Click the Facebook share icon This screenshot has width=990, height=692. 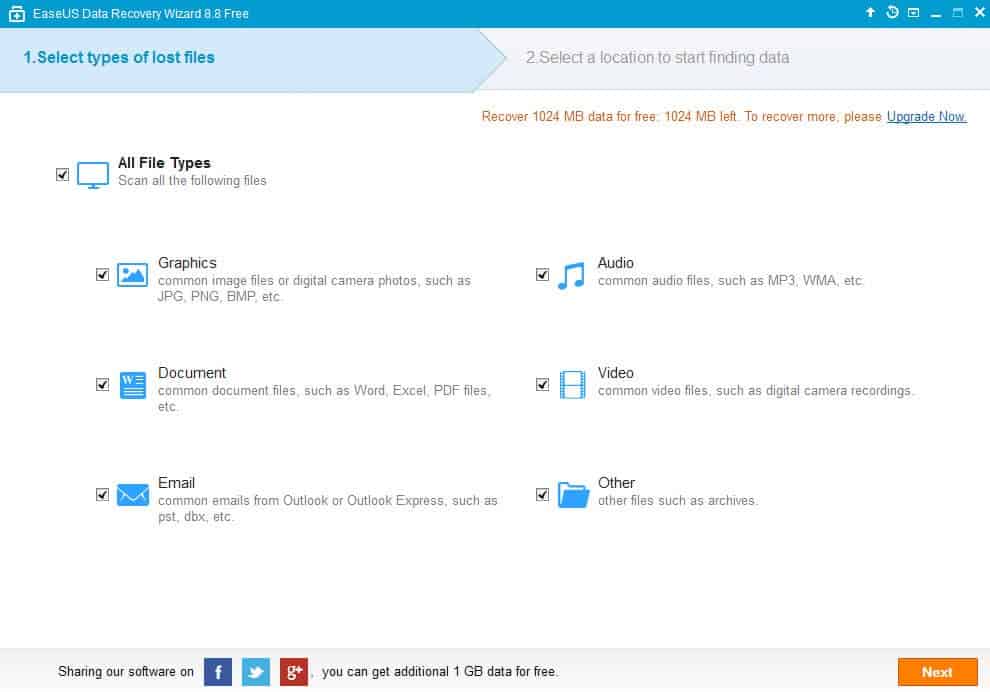[x=218, y=672]
